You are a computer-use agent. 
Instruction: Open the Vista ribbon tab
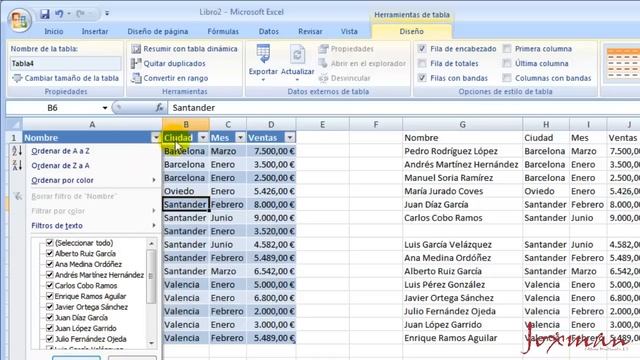point(349,31)
